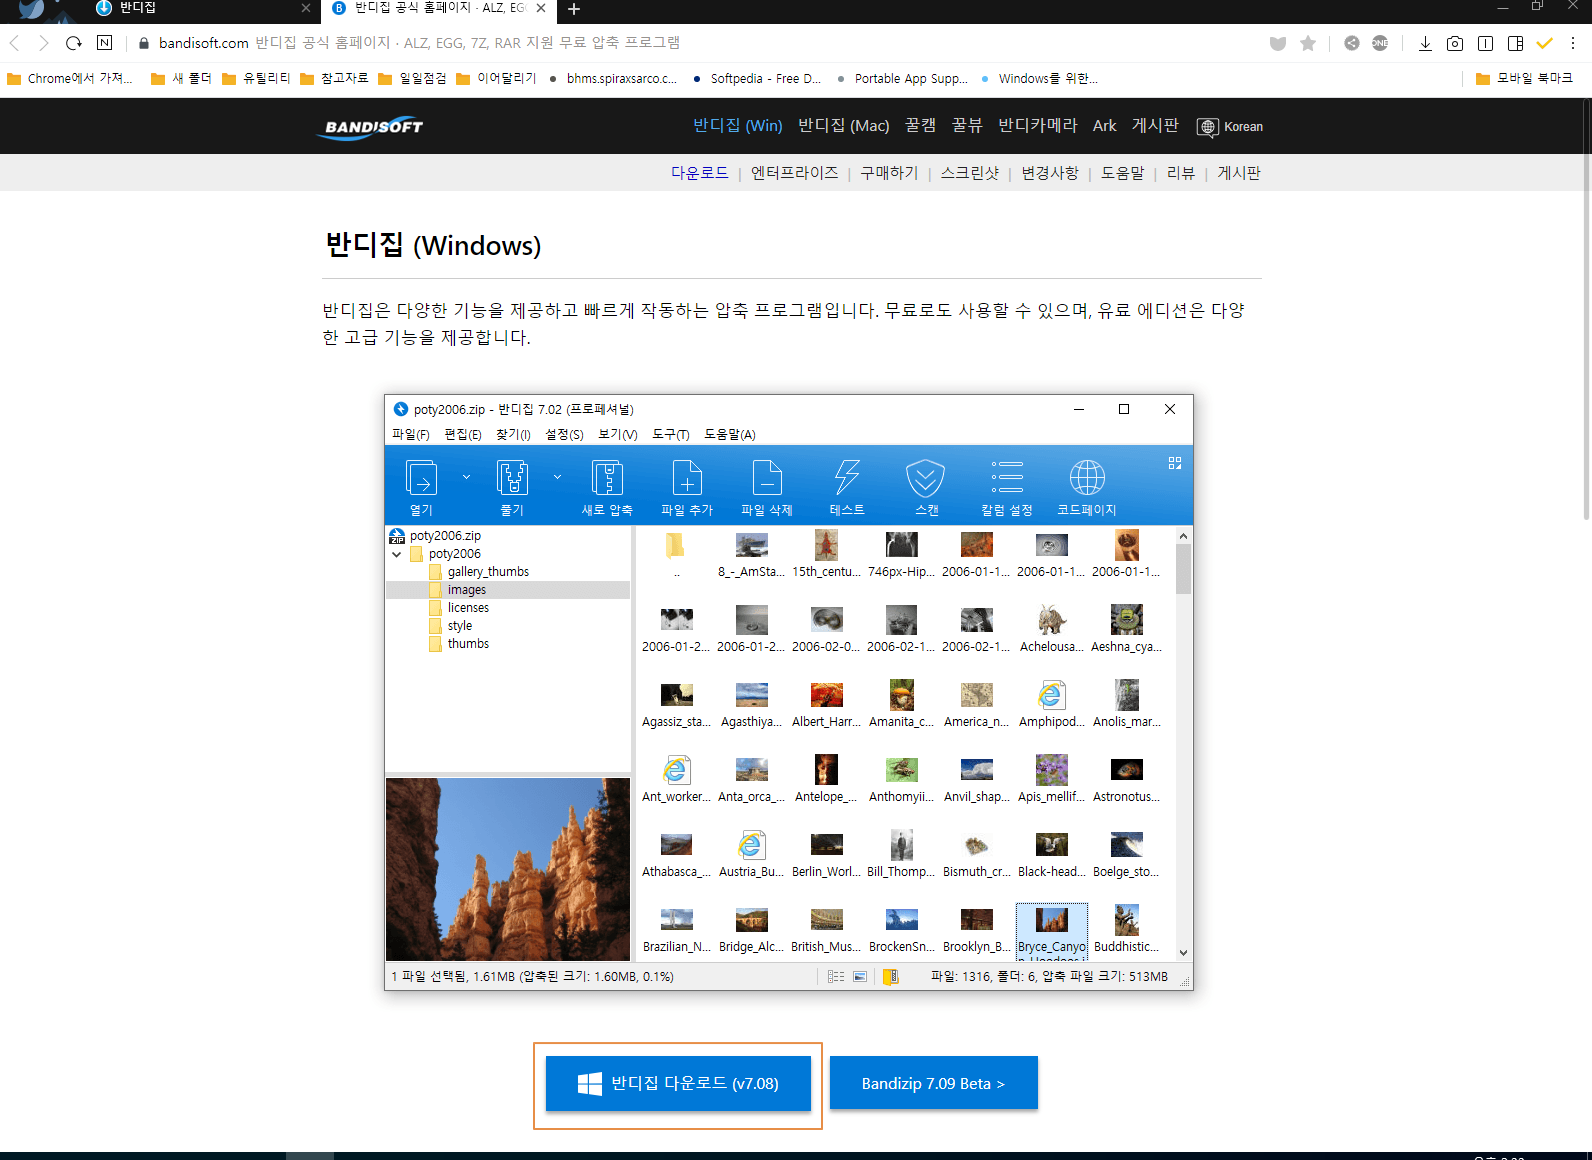Click the folder view icon in status bar

[x=890, y=976]
